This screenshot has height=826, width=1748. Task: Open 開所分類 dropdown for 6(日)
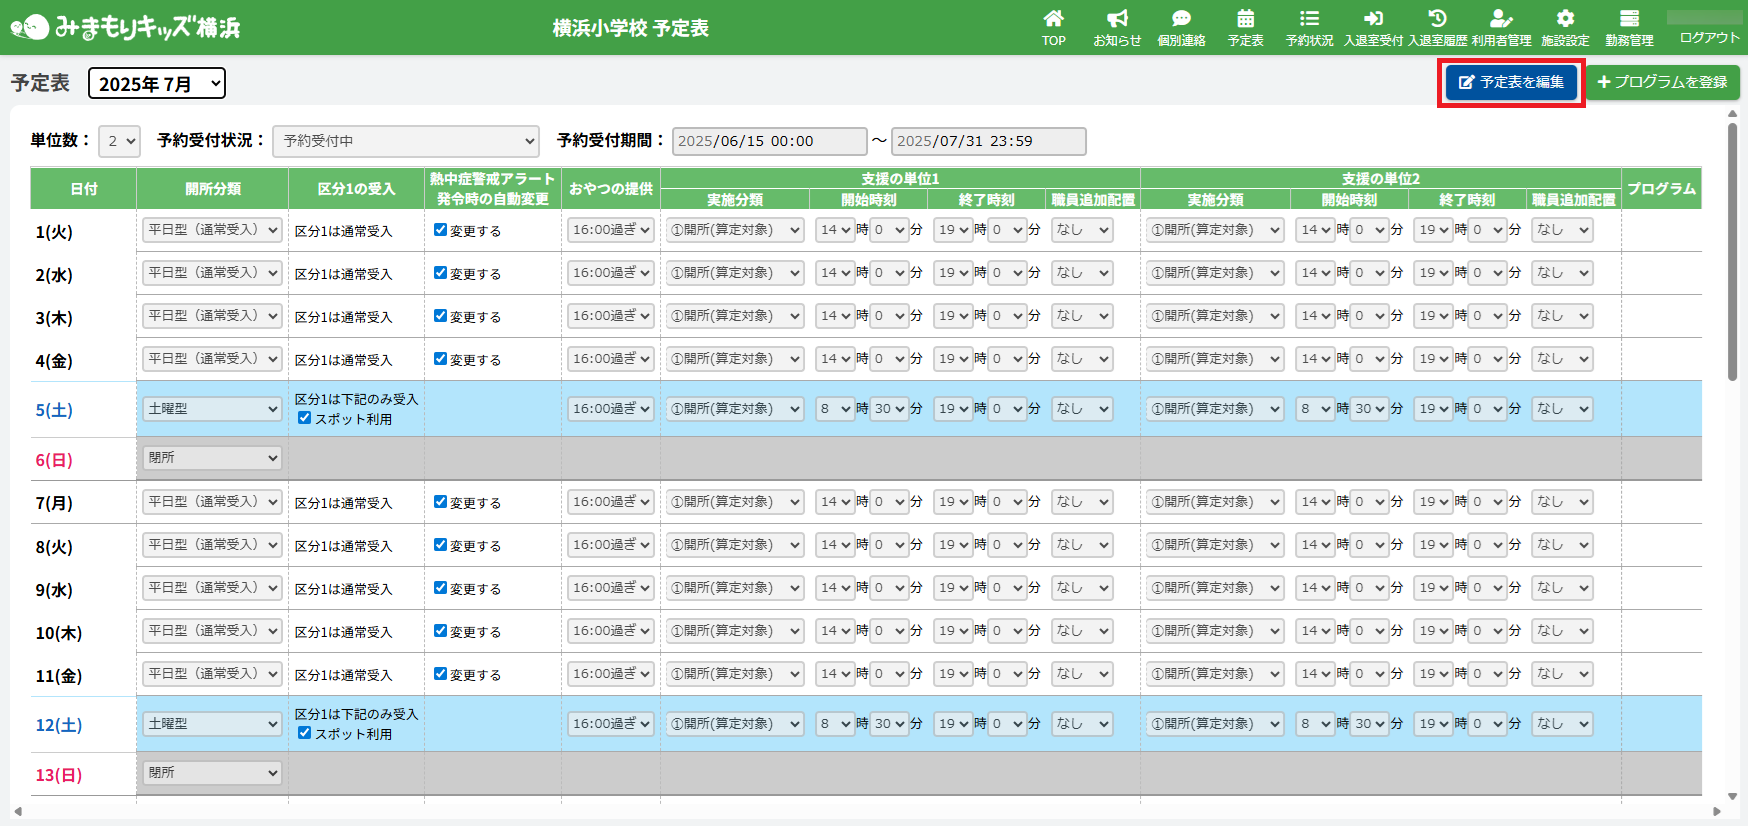(x=212, y=458)
